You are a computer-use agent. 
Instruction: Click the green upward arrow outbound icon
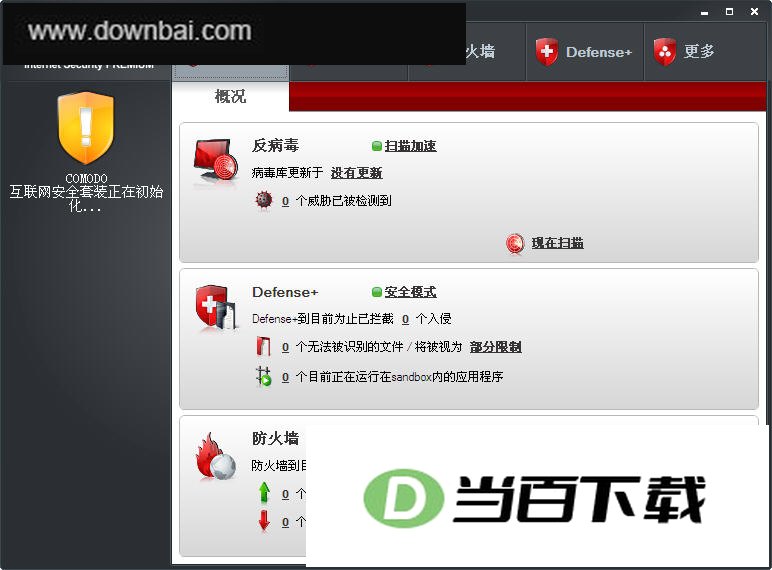click(x=264, y=493)
